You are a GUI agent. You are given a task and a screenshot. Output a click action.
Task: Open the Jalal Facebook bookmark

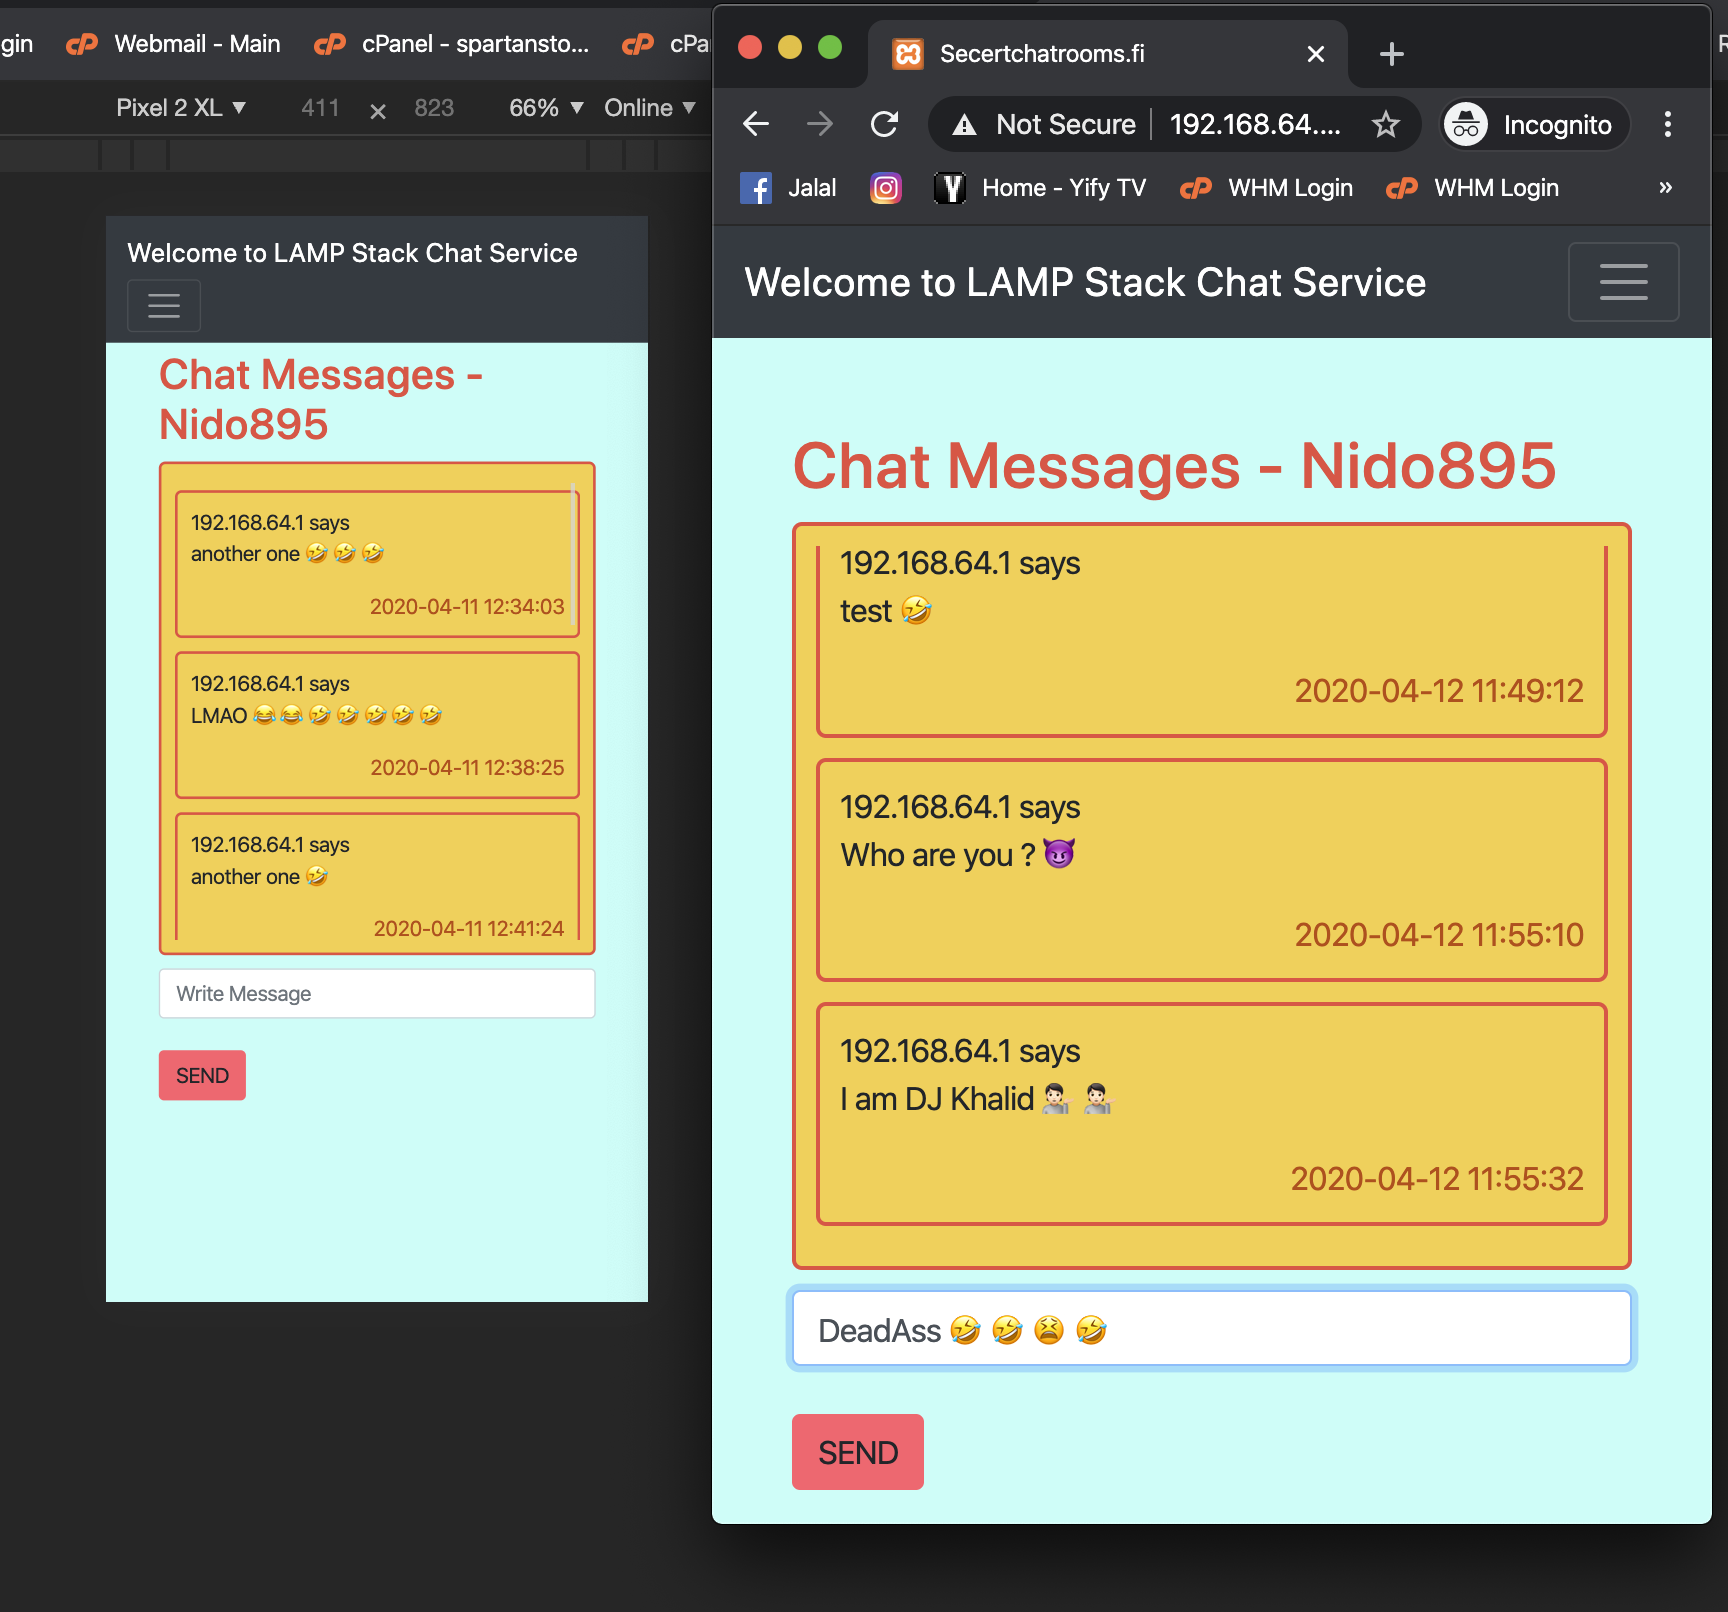tap(788, 188)
